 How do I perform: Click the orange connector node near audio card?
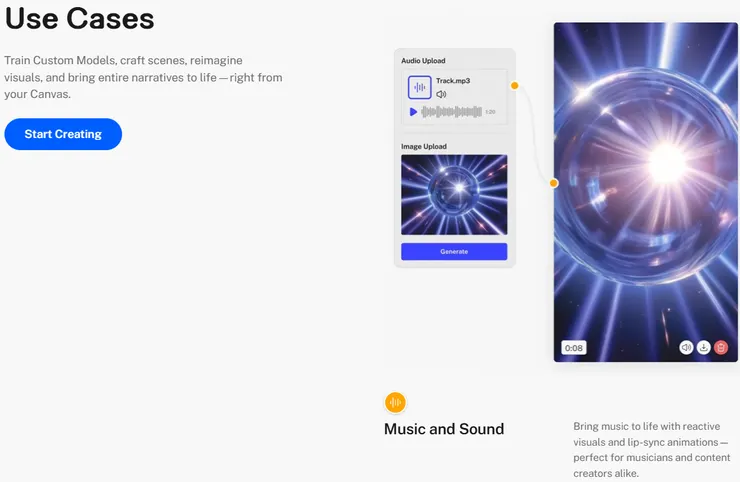tap(515, 85)
